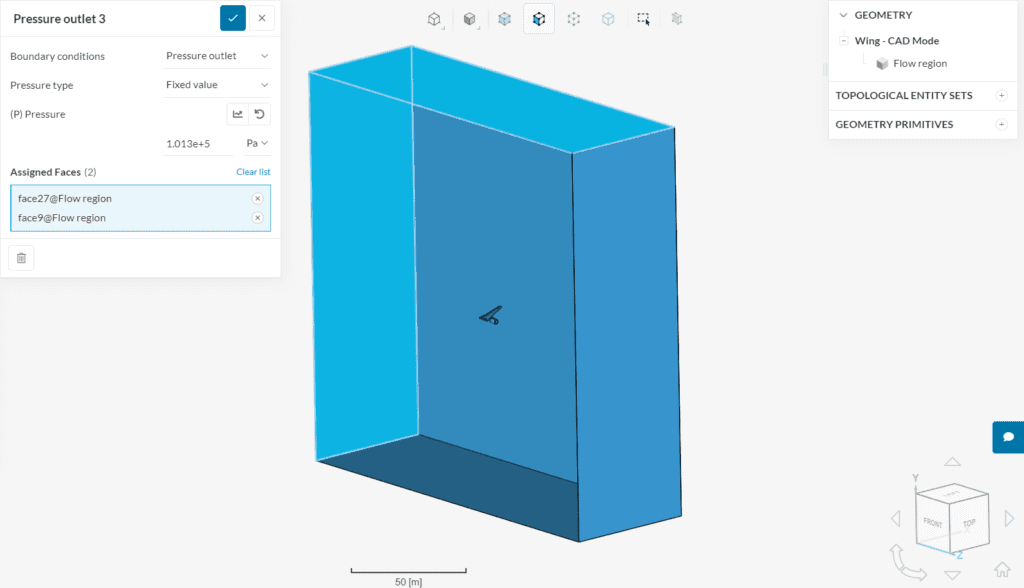Image resolution: width=1024 pixels, height=588 pixels.
Task: Click the Clear list link
Action: pyautogui.click(x=252, y=172)
